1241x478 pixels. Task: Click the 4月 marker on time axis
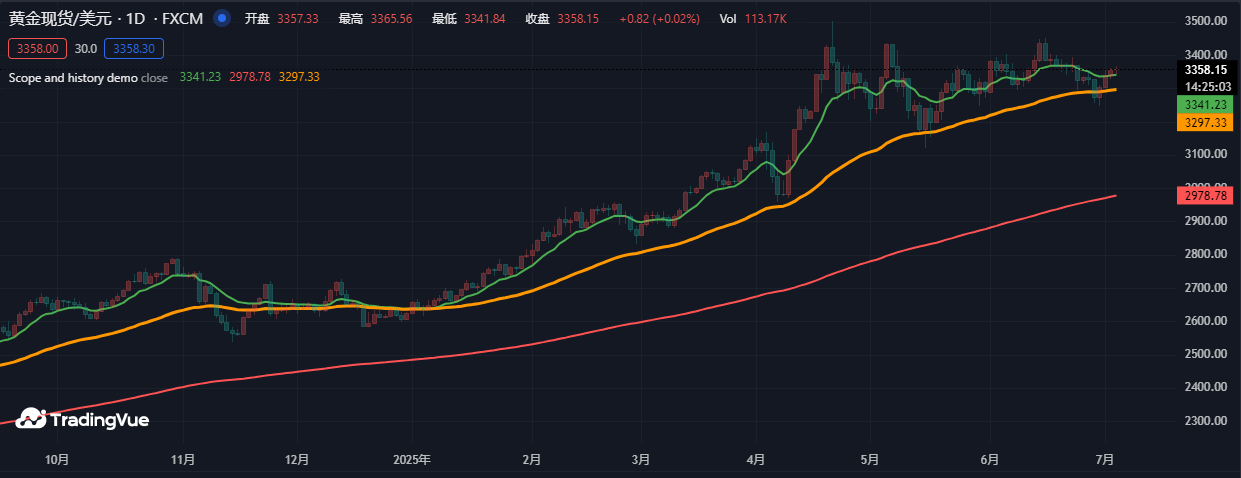pyautogui.click(x=756, y=460)
